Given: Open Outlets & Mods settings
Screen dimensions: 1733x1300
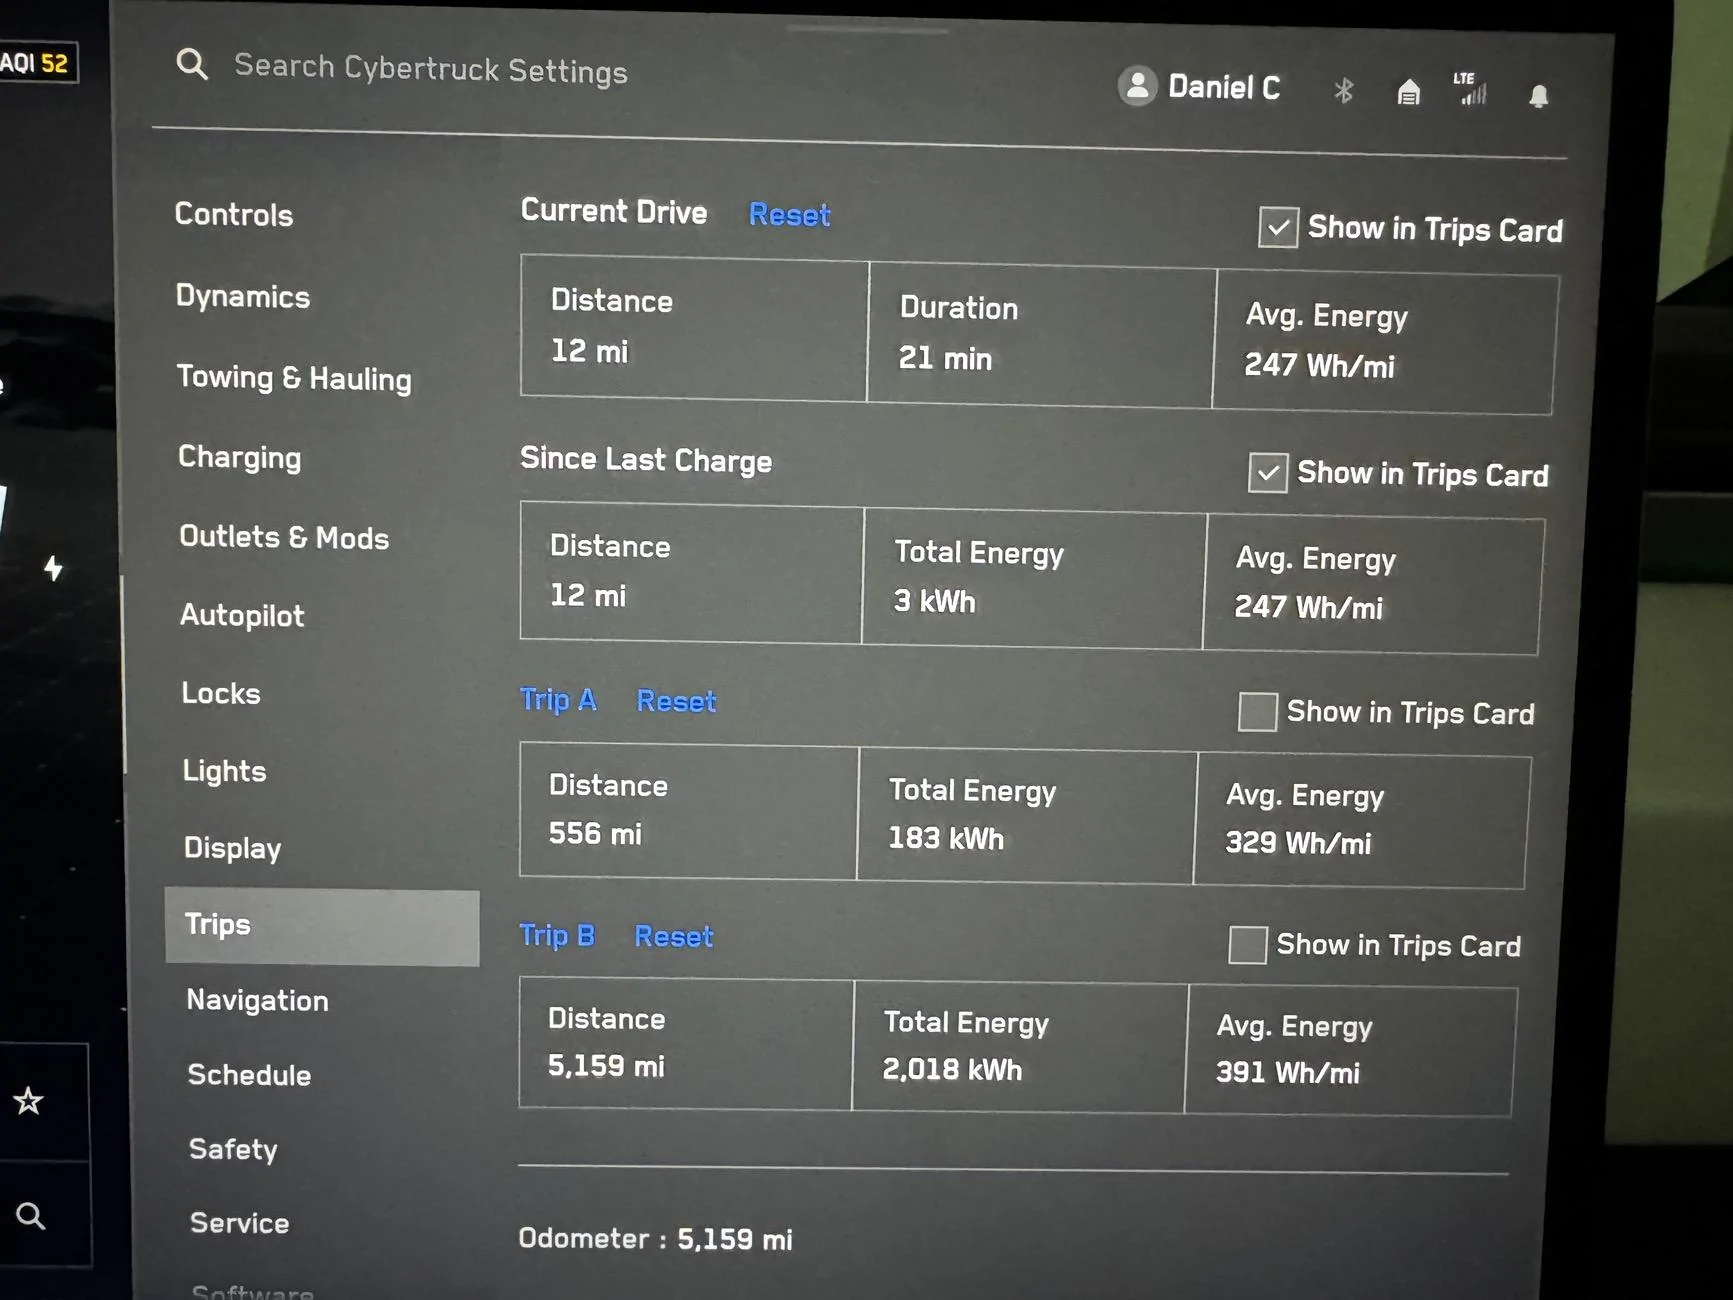Looking at the screenshot, I should [x=284, y=537].
